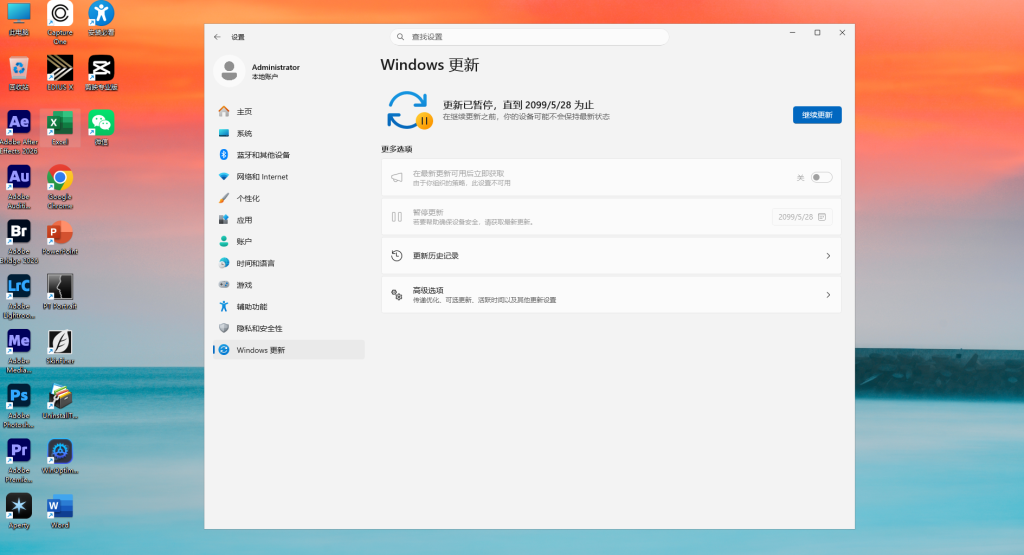Click the update status sync icon
Image resolution: width=1024 pixels, height=555 pixels.
click(x=409, y=110)
